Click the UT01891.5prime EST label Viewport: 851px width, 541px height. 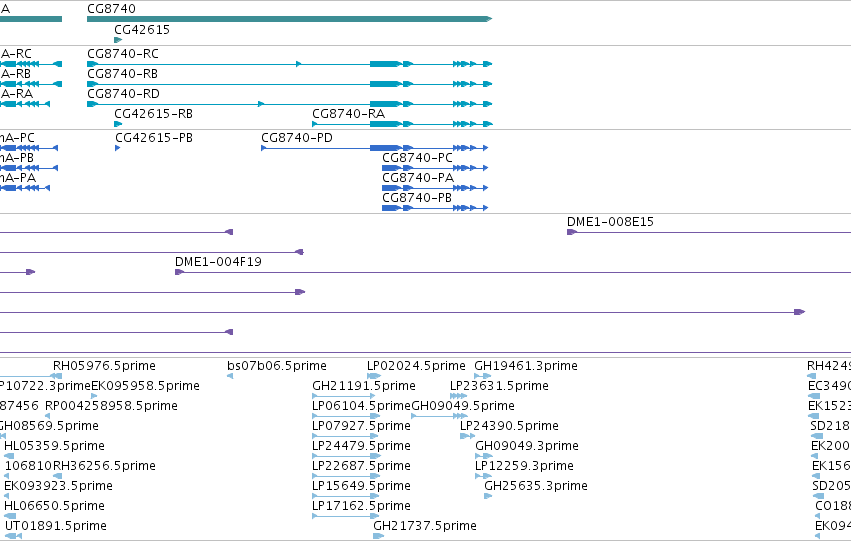pyautogui.click(x=56, y=526)
